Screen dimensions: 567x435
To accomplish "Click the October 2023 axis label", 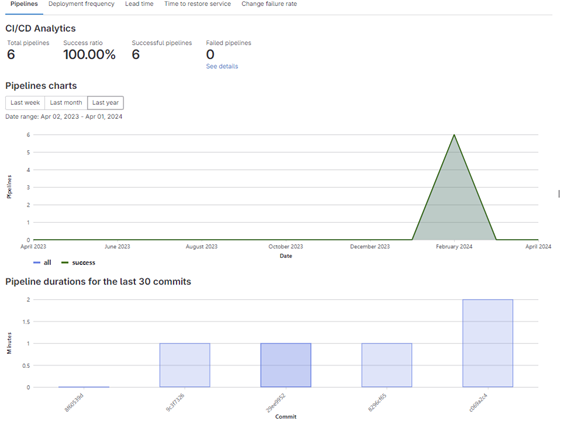I will click(x=286, y=247).
